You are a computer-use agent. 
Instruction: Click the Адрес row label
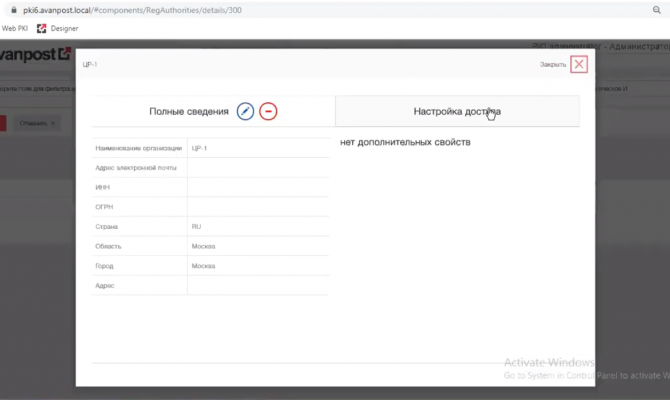[105, 285]
